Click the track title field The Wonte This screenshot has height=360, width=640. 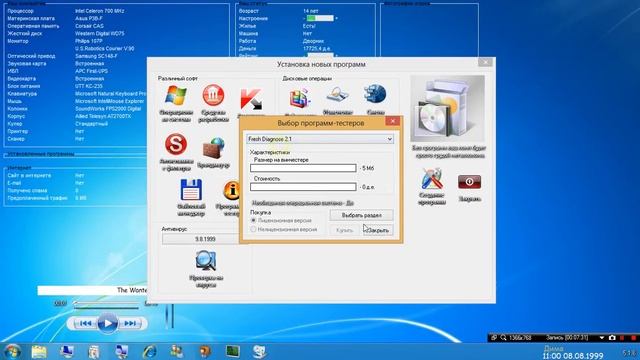tap(93, 290)
